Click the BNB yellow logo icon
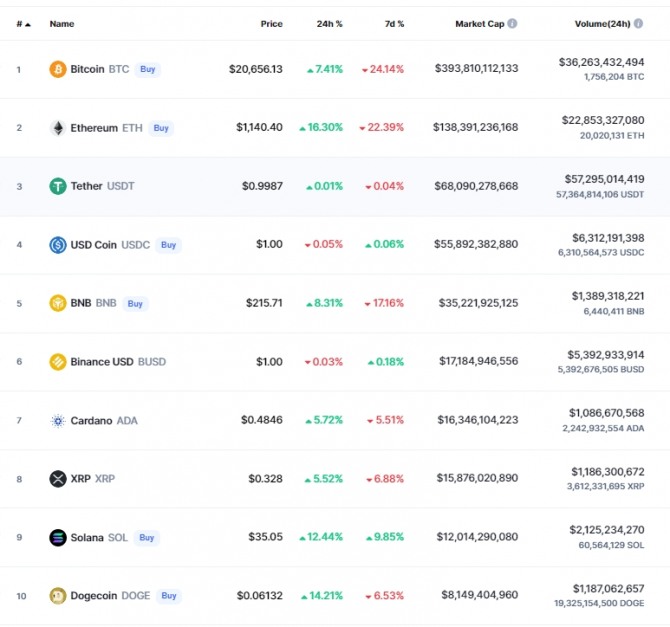Screen dimensions: 670x627 (x=58, y=303)
